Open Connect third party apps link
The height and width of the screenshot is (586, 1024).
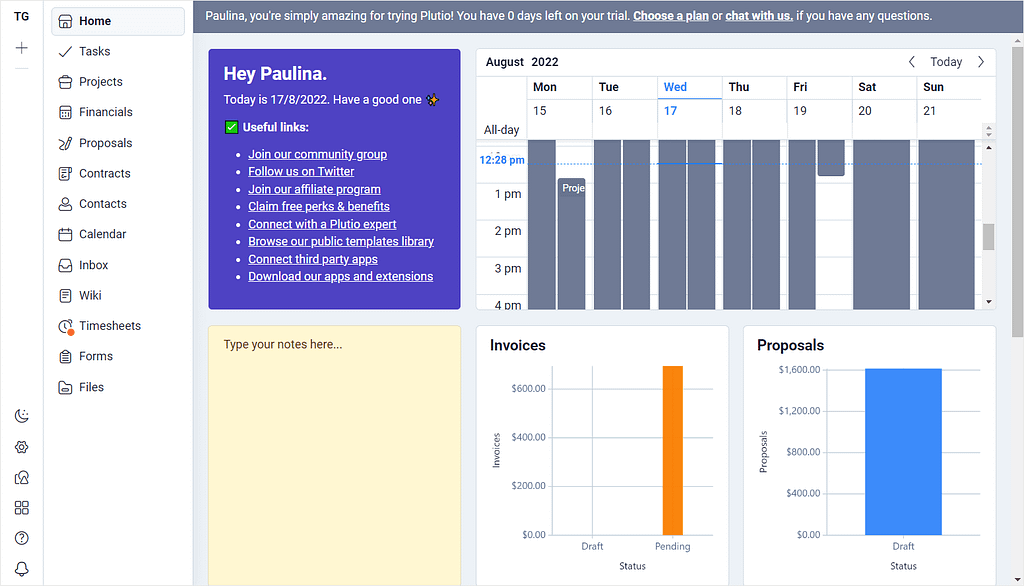tap(313, 259)
